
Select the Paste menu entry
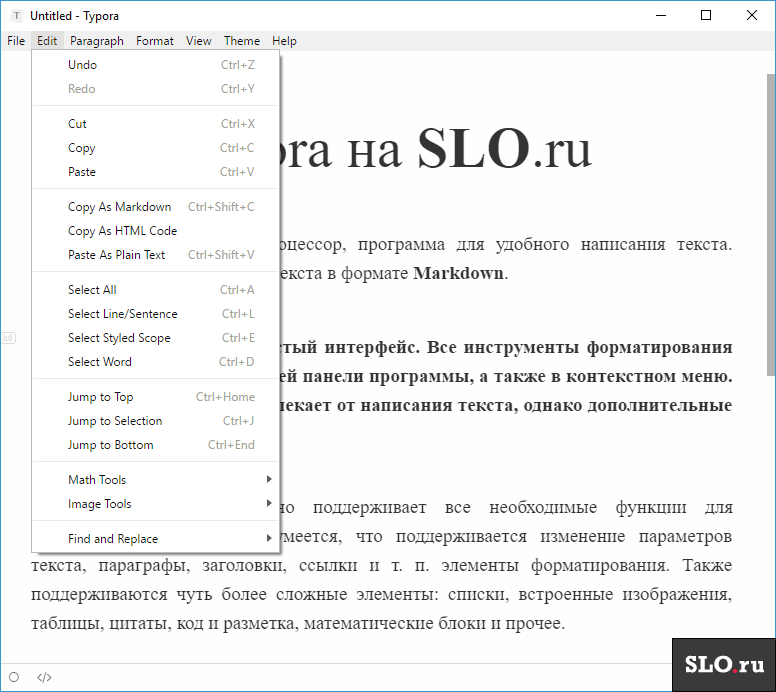tap(156, 172)
